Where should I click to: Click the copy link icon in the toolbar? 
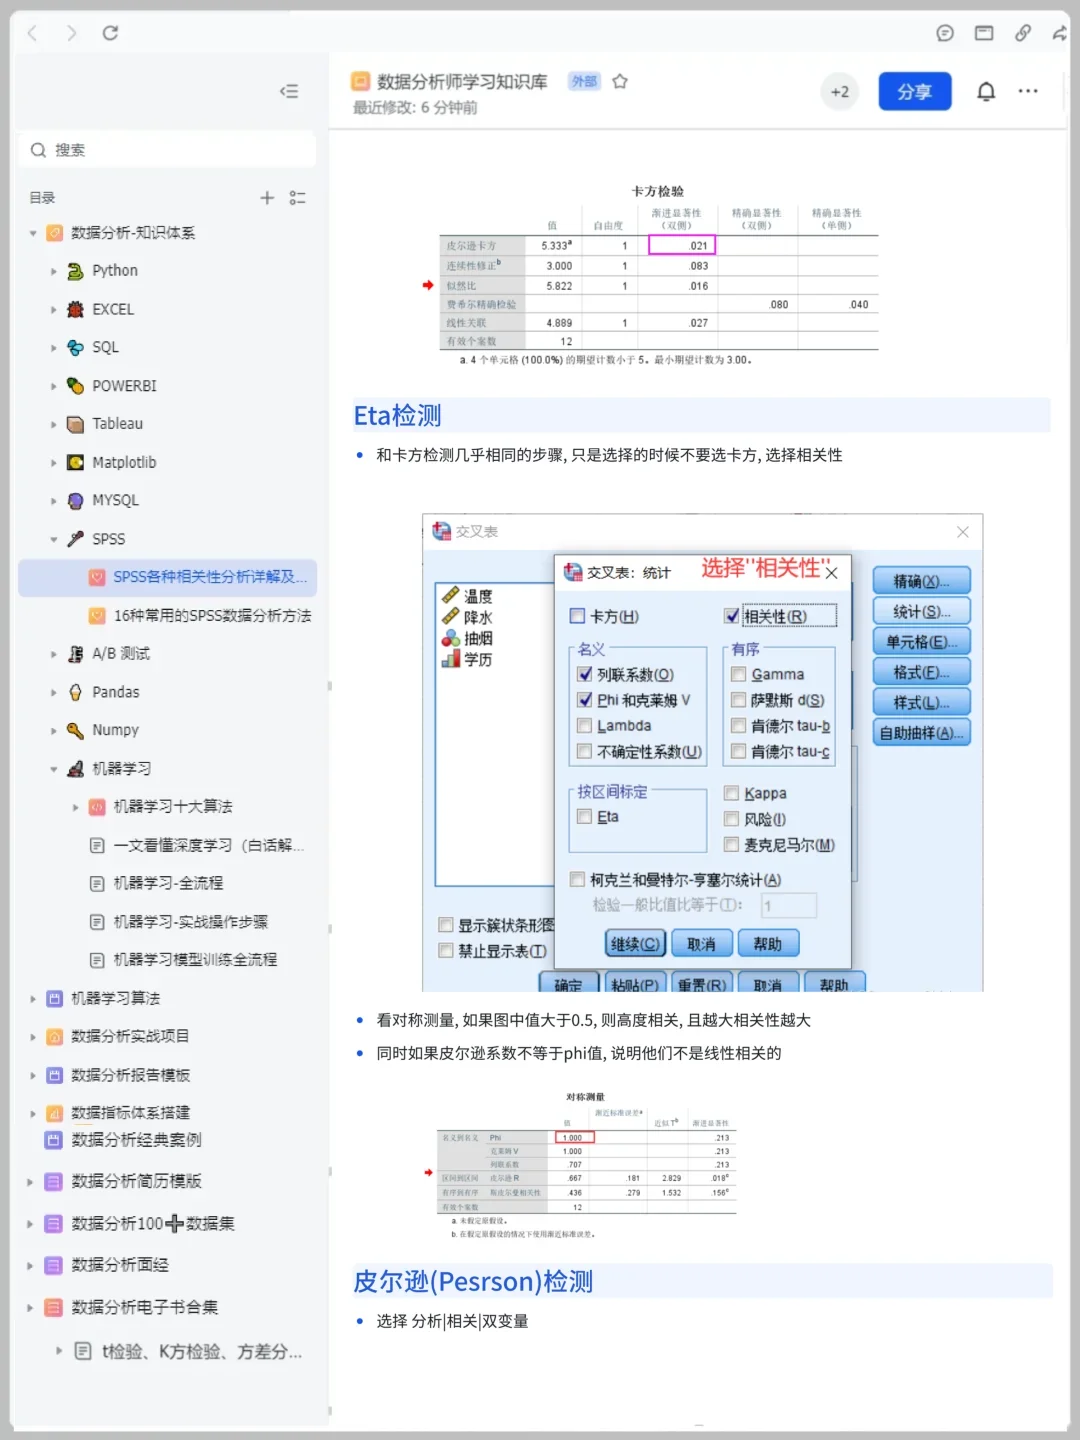click(1022, 32)
